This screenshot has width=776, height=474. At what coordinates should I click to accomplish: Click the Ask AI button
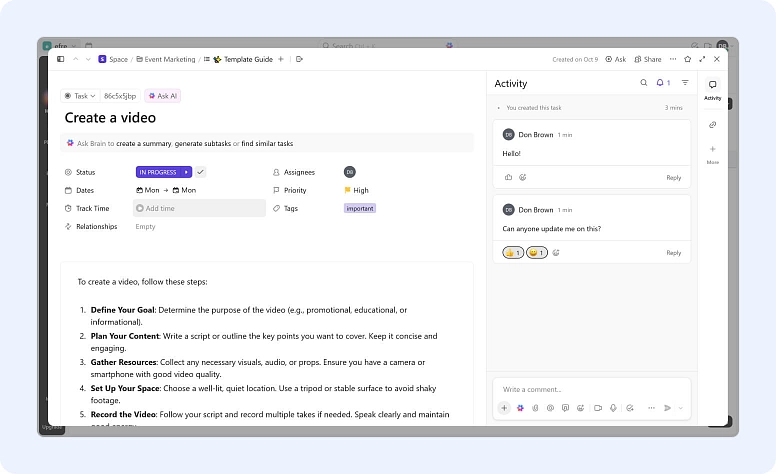pos(163,96)
